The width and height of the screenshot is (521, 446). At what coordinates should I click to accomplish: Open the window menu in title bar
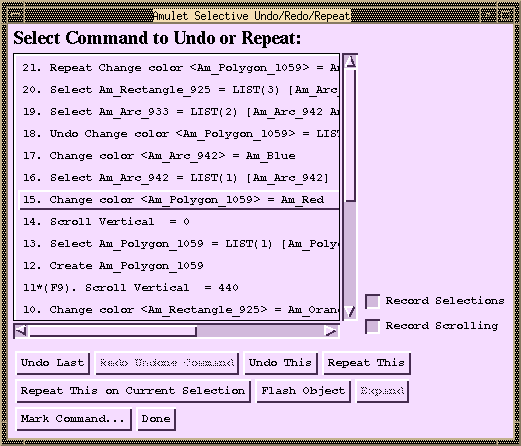click(x=15, y=15)
